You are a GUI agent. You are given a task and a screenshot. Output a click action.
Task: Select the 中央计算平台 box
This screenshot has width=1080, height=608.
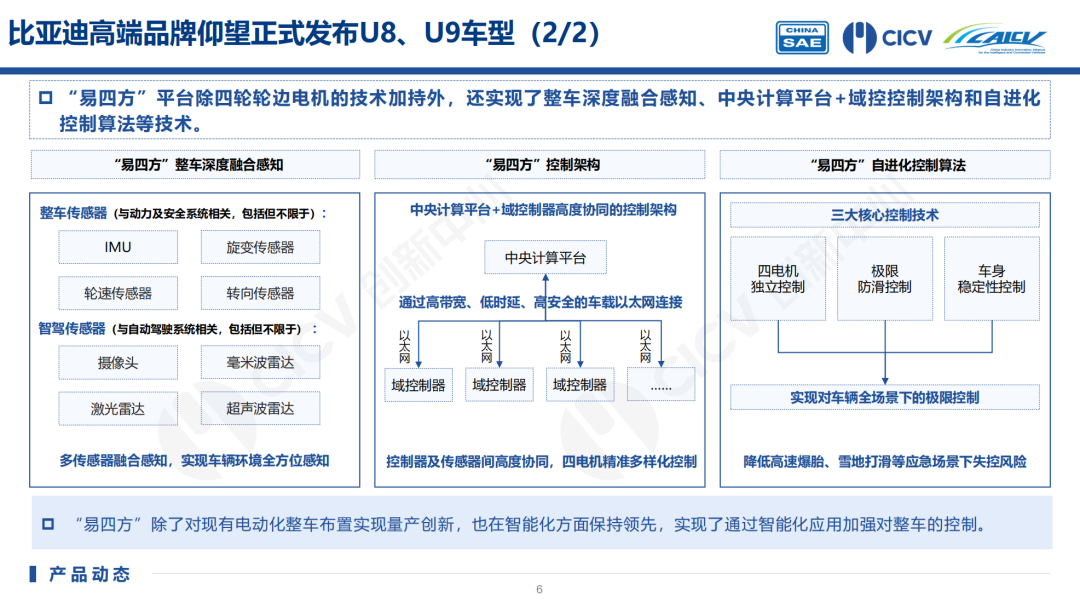(x=545, y=258)
